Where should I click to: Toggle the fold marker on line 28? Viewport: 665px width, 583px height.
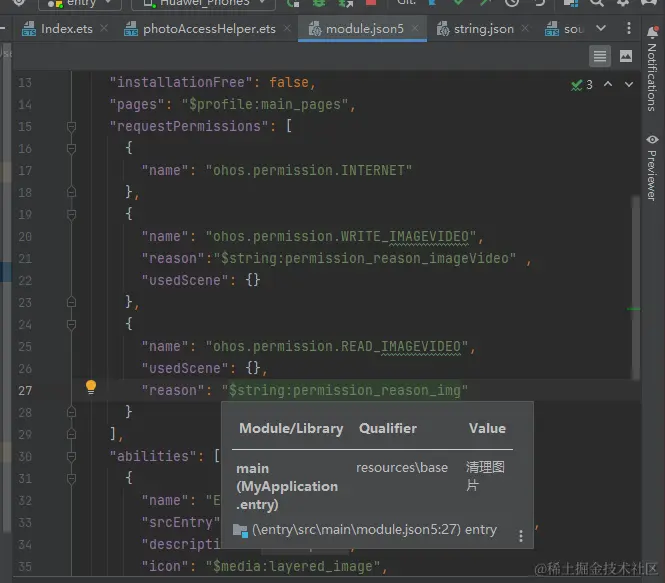tap(71, 412)
